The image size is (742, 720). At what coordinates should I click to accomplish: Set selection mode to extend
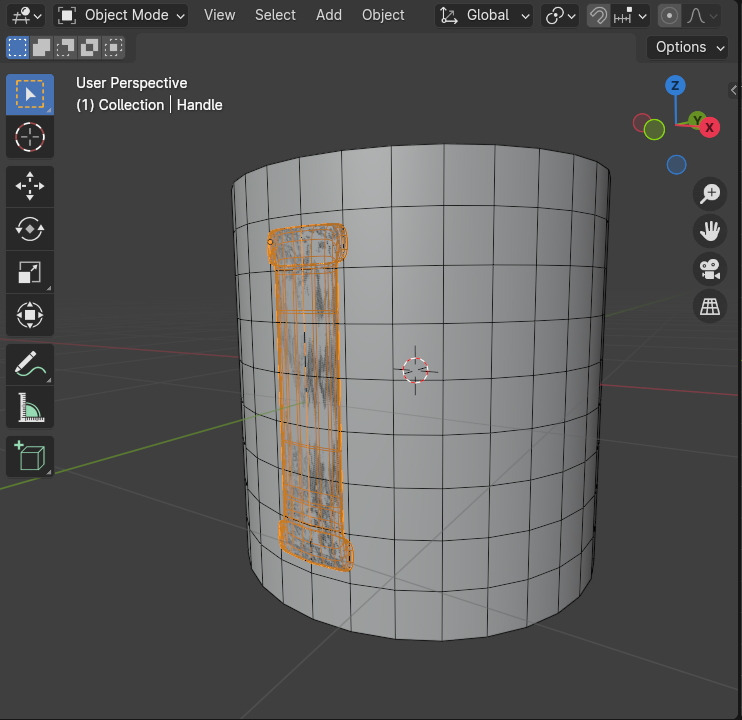(x=42, y=47)
